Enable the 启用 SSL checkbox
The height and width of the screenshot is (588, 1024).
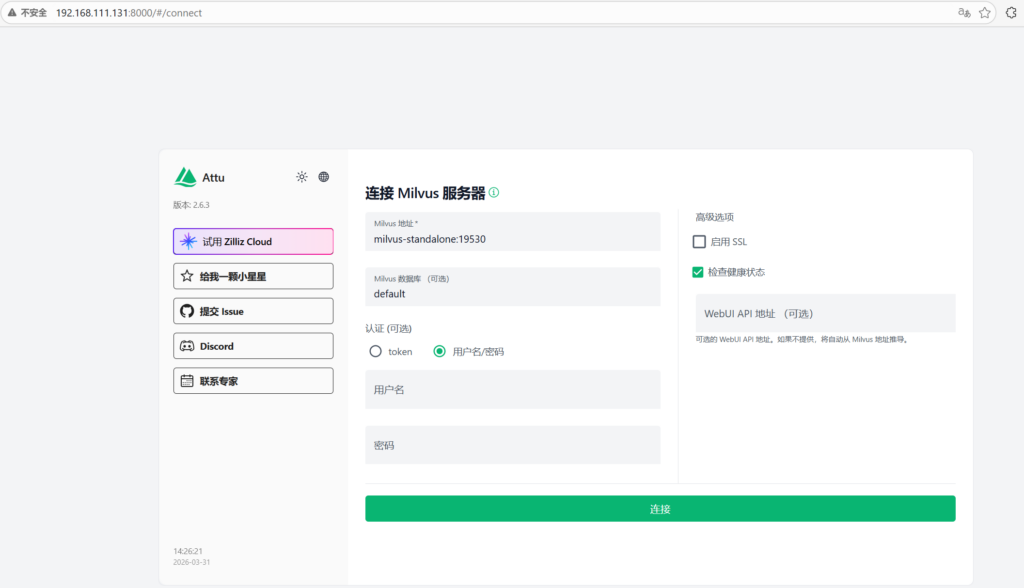pyautogui.click(x=699, y=242)
